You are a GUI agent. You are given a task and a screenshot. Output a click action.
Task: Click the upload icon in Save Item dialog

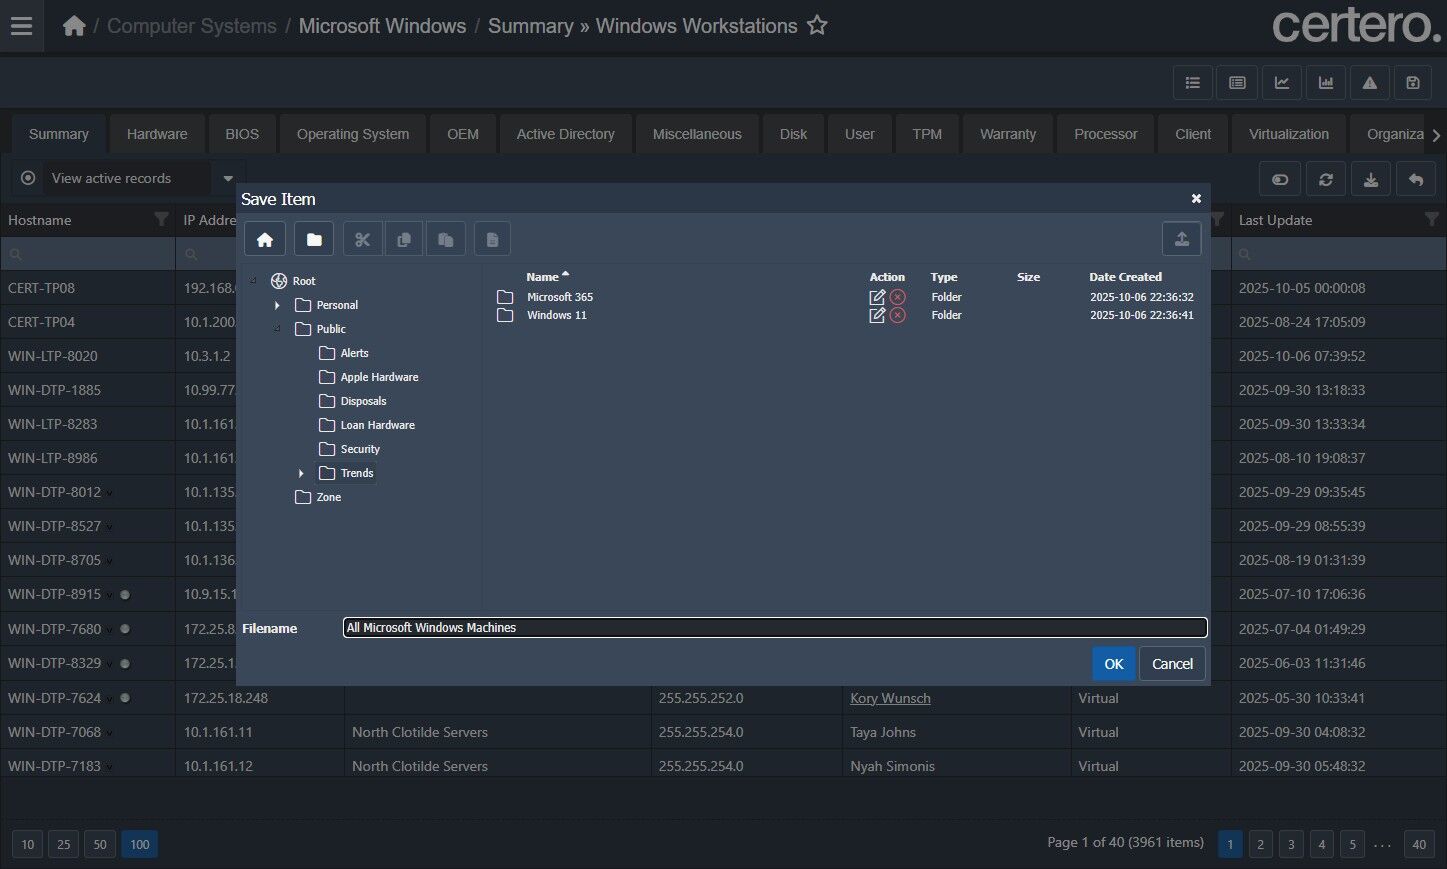point(1181,239)
